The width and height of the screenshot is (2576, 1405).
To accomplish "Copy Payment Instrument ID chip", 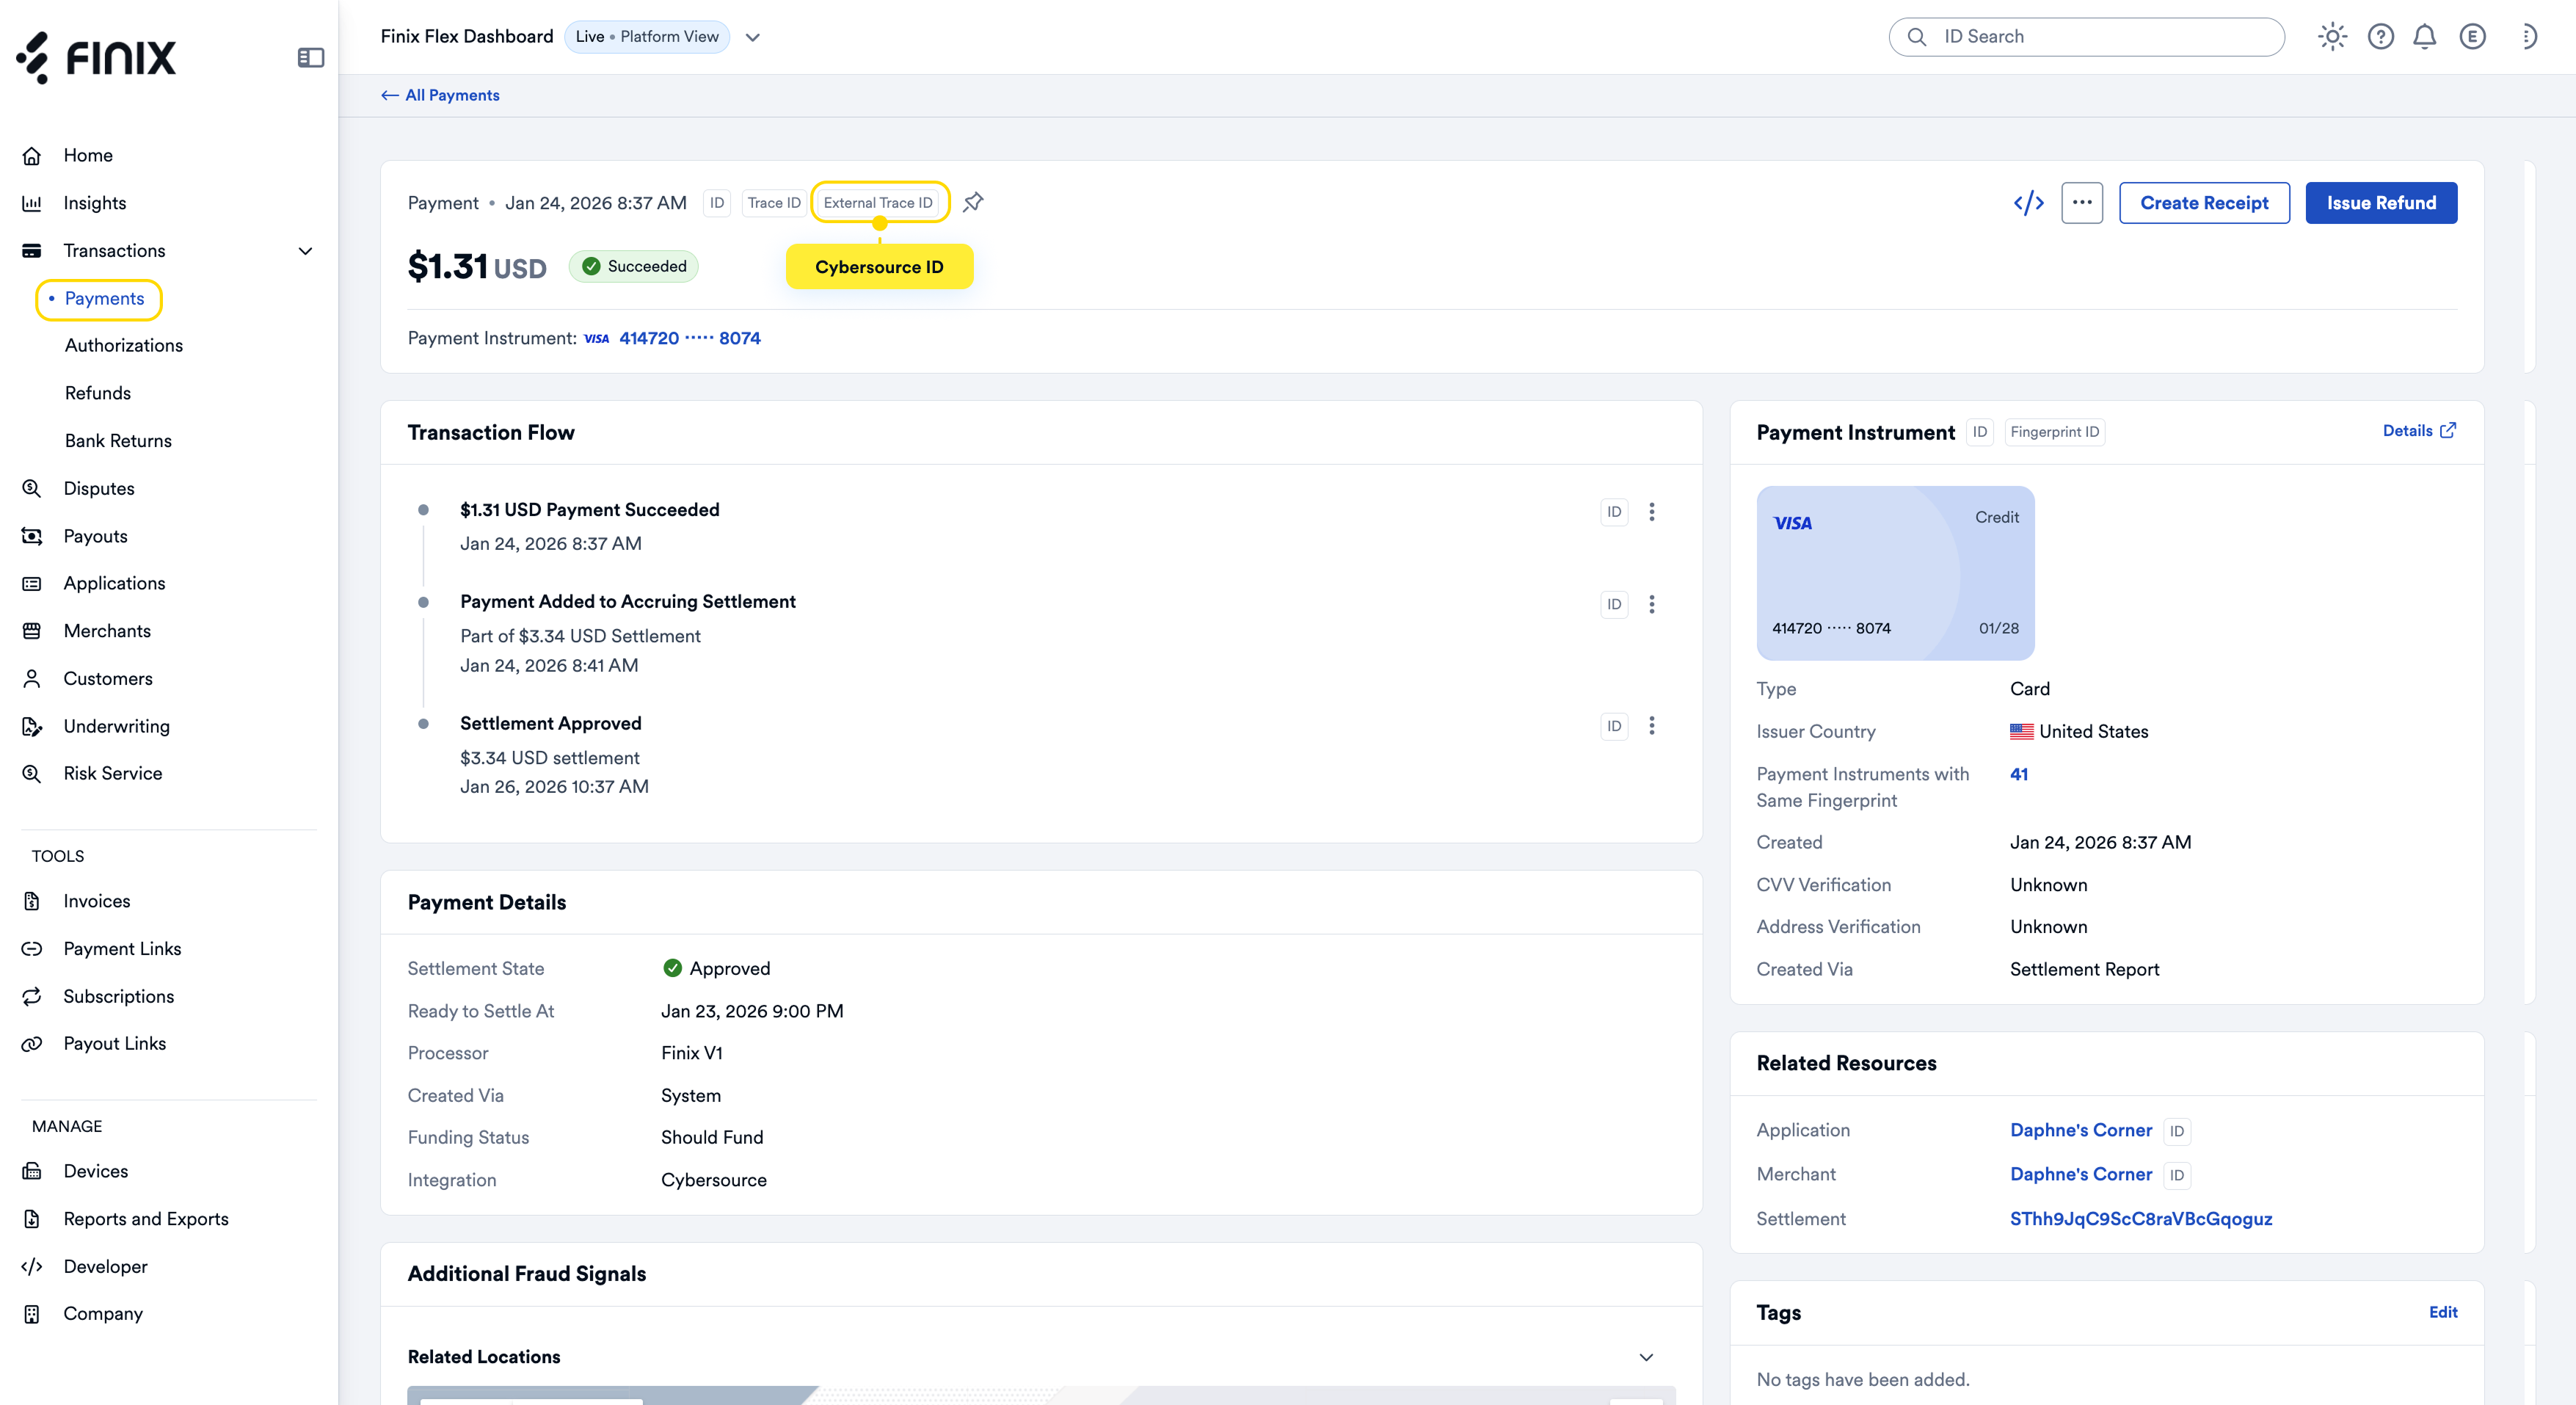I will click(1980, 432).
